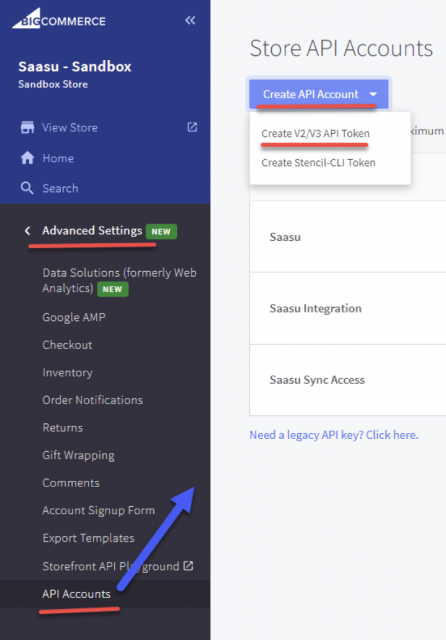Open Data Solutions settings
This screenshot has width=446, height=640.
pyautogui.click(x=119, y=280)
